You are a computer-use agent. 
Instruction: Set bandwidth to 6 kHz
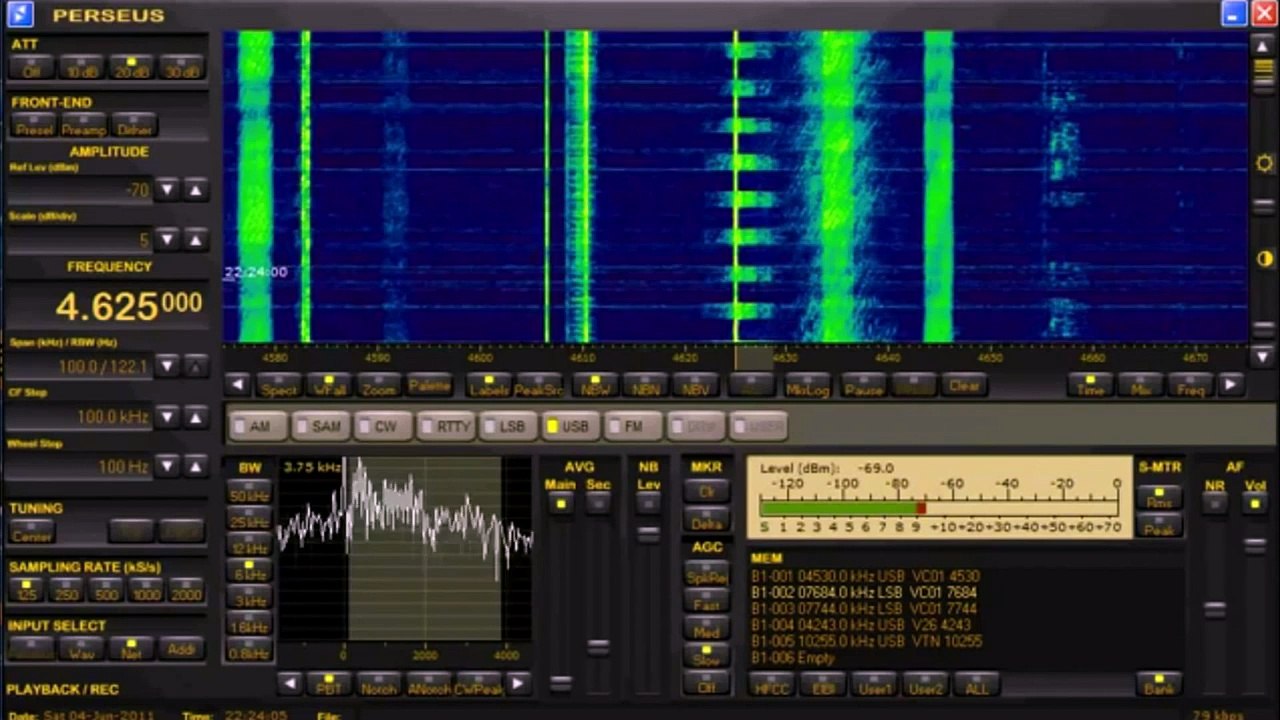(x=249, y=573)
